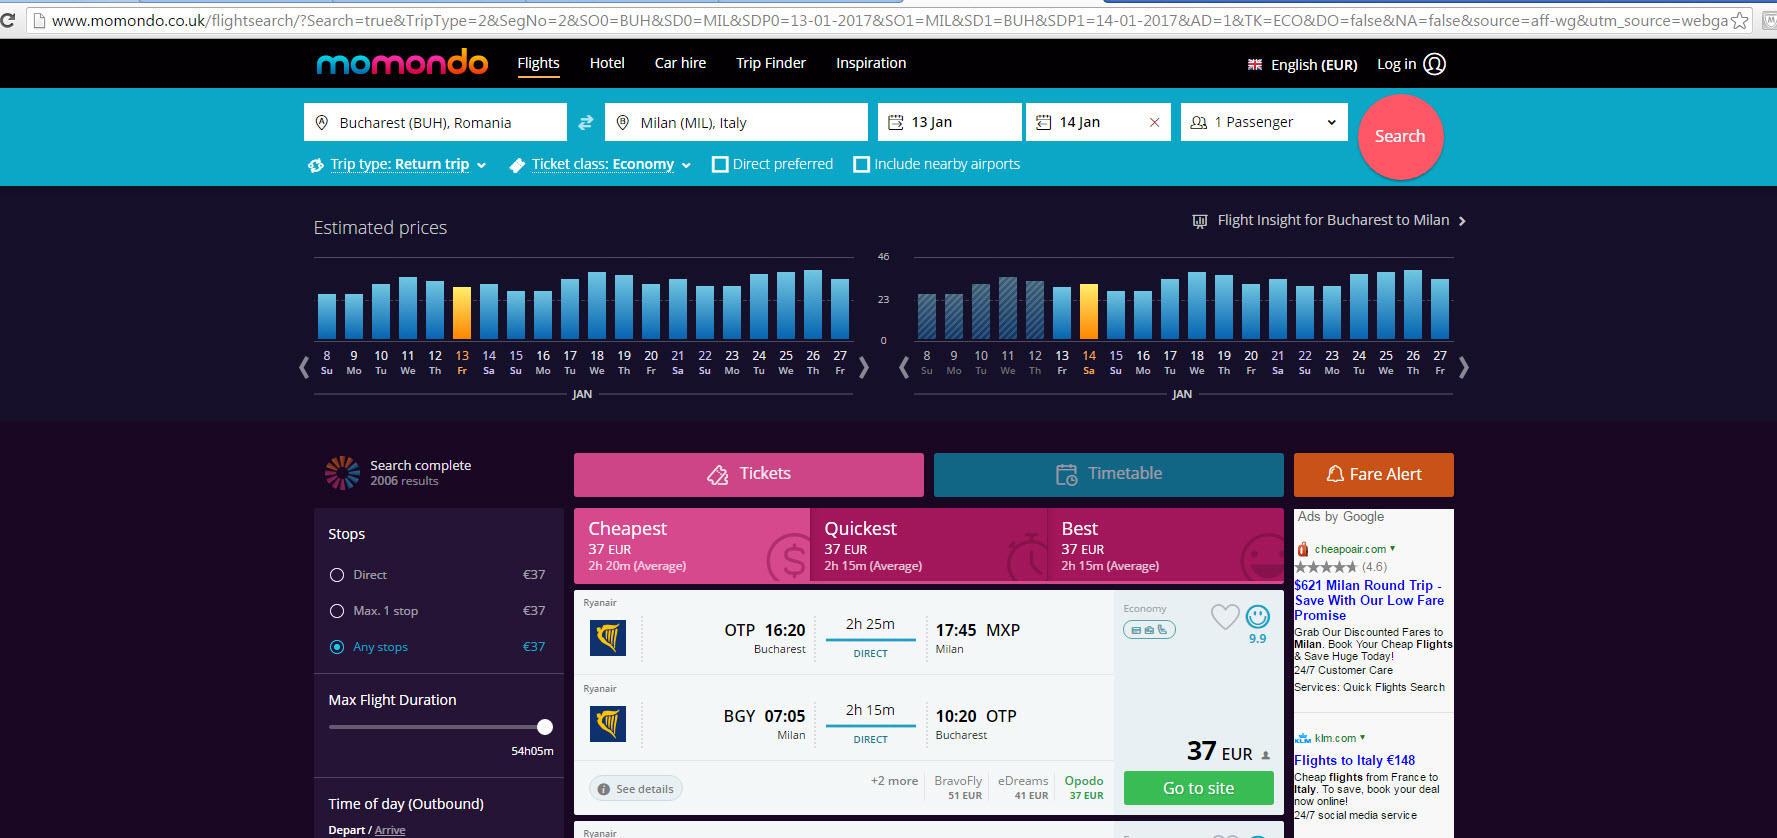Open Trip Finder menu item
This screenshot has height=838, width=1777.
pos(771,63)
